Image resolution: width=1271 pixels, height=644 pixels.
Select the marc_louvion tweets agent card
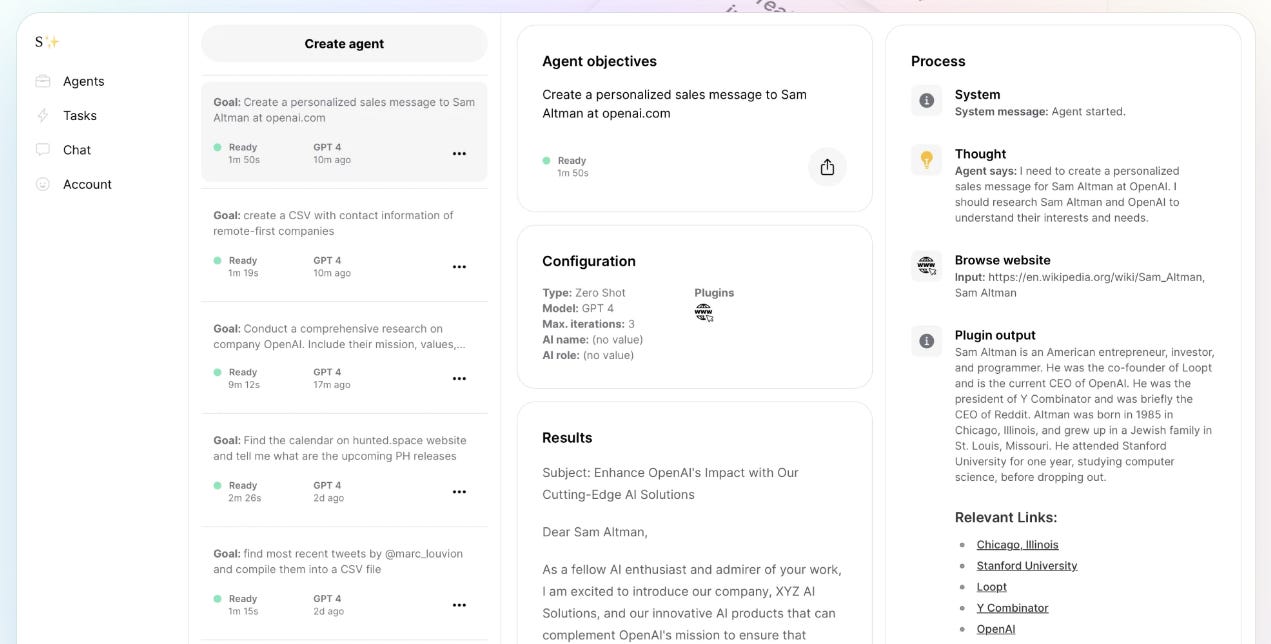tap(344, 583)
